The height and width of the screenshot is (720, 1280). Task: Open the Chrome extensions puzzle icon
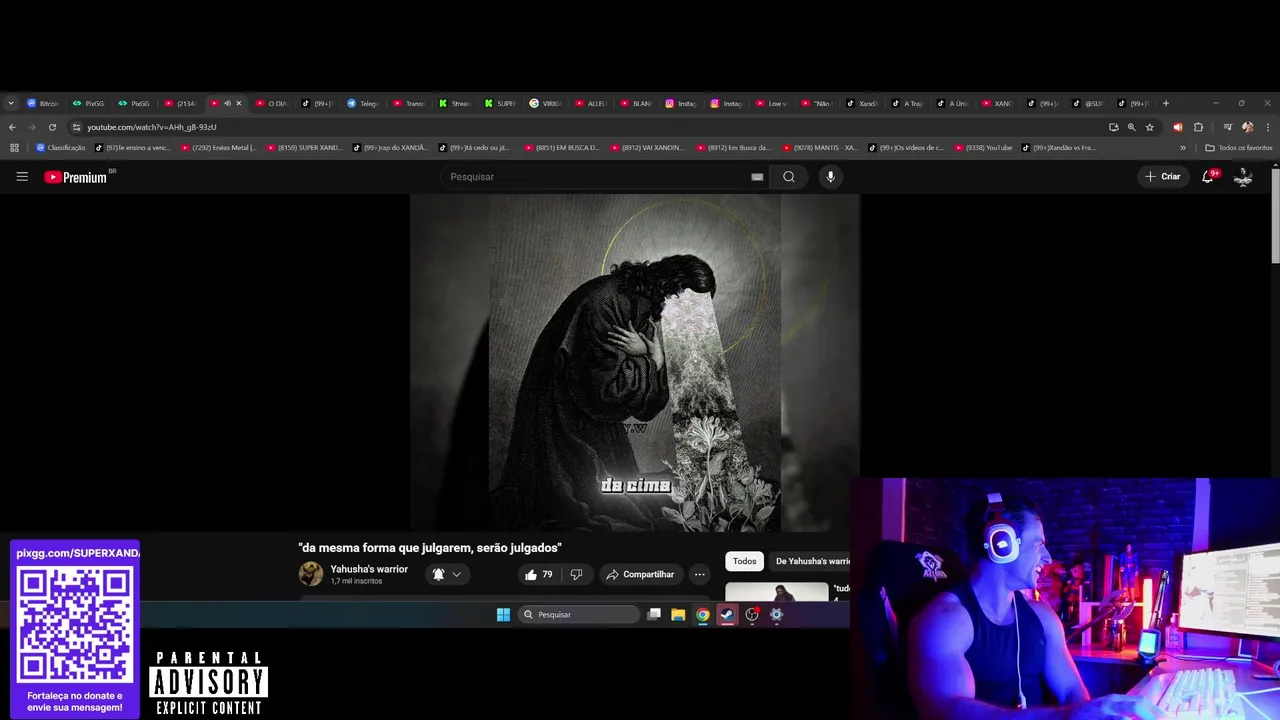1198,127
